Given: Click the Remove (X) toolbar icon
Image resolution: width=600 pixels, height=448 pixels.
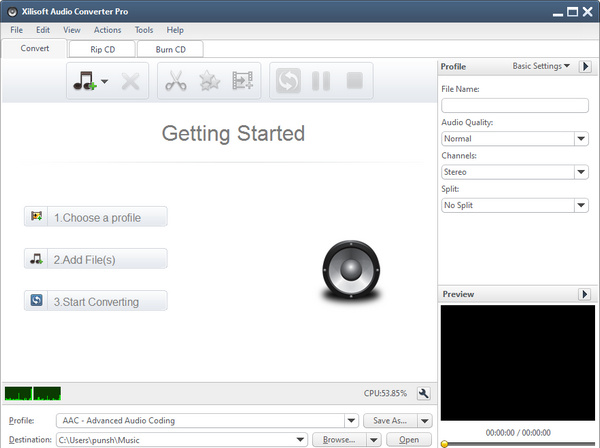Looking at the screenshot, I should [130, 81].
